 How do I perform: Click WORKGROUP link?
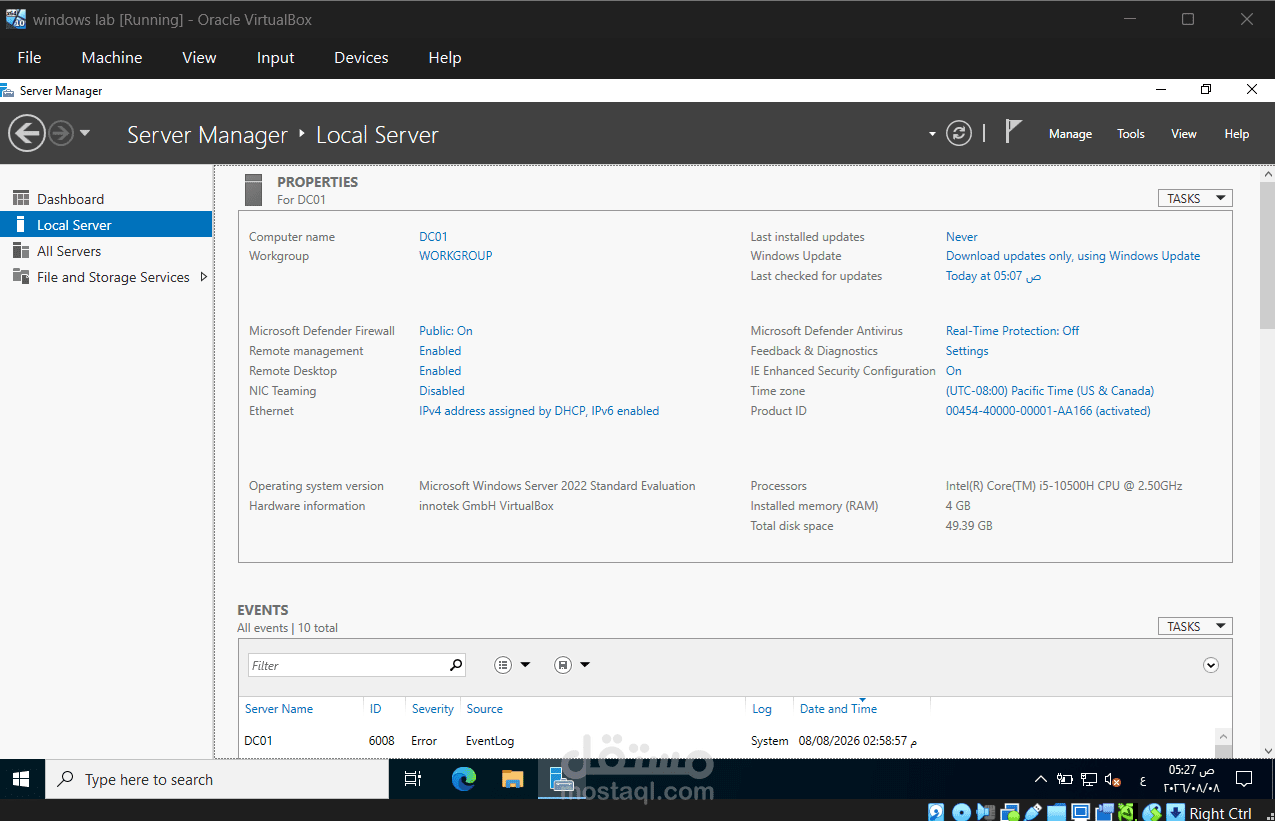[455, 256]
